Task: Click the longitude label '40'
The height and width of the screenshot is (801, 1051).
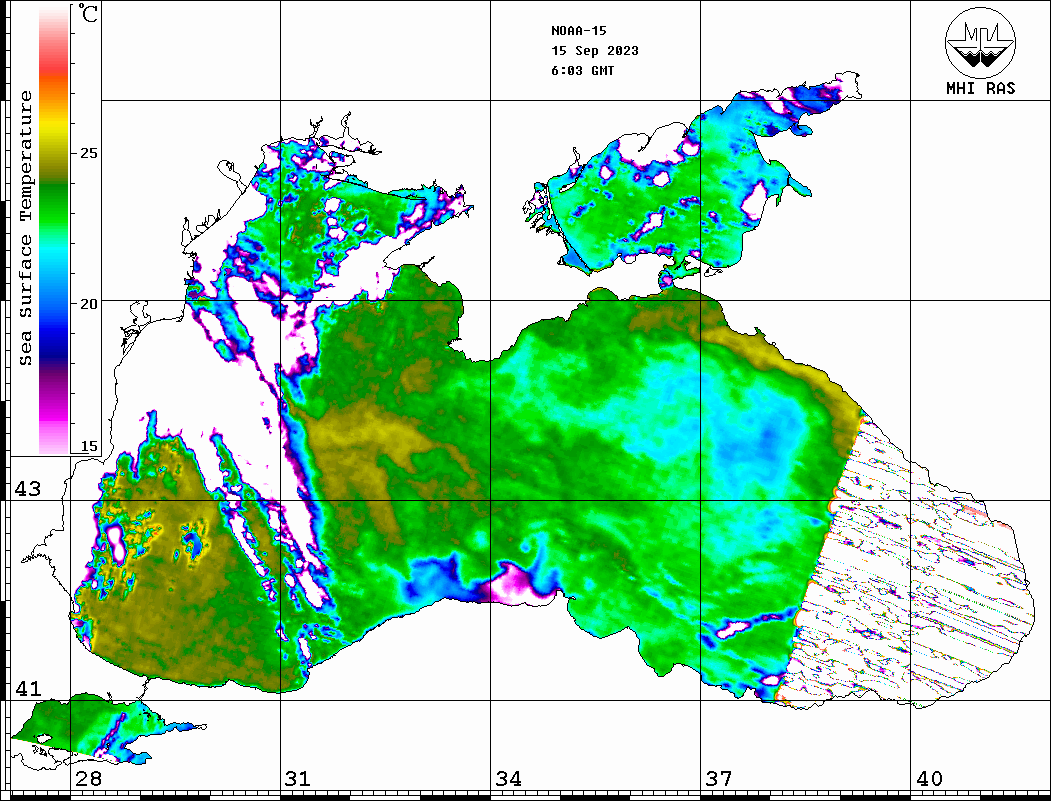Action: coord(929,778)
